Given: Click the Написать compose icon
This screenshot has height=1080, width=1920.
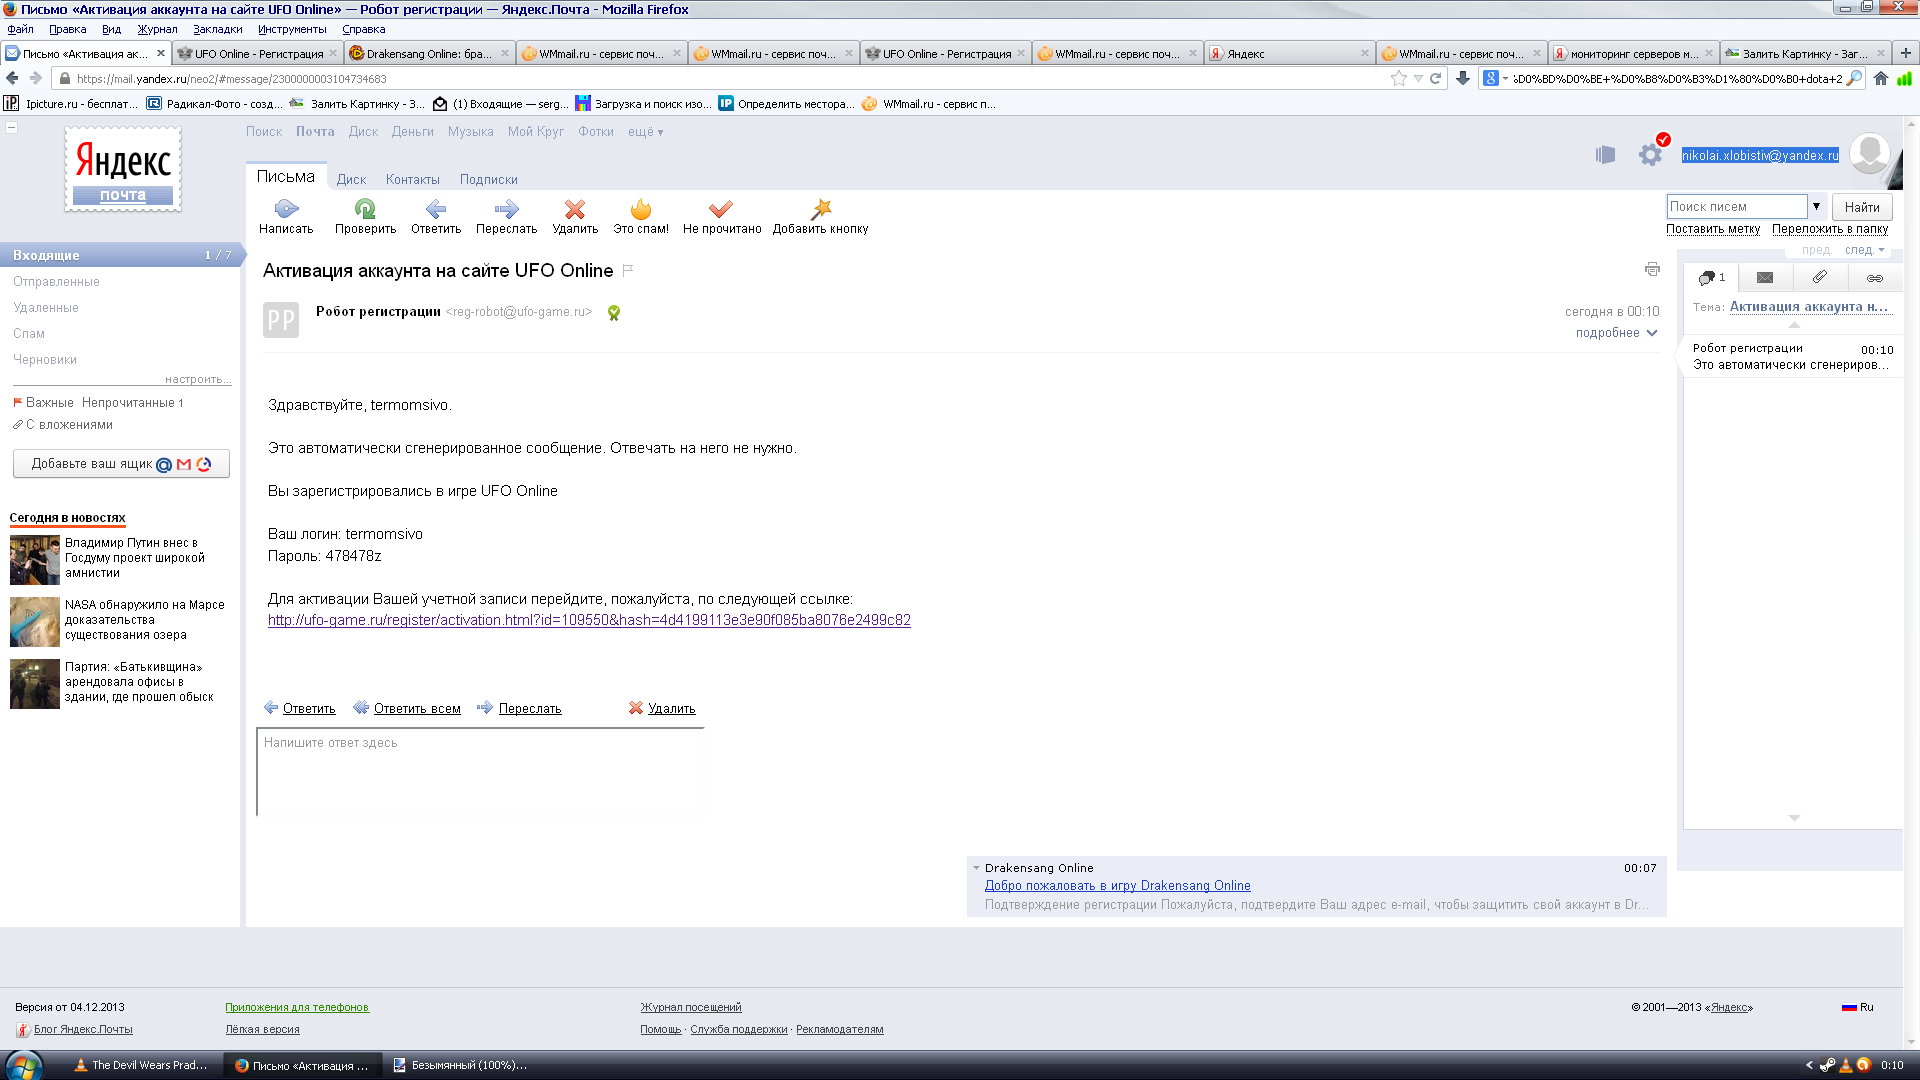Looking at the screenshot, I should (x=286, y=209).
